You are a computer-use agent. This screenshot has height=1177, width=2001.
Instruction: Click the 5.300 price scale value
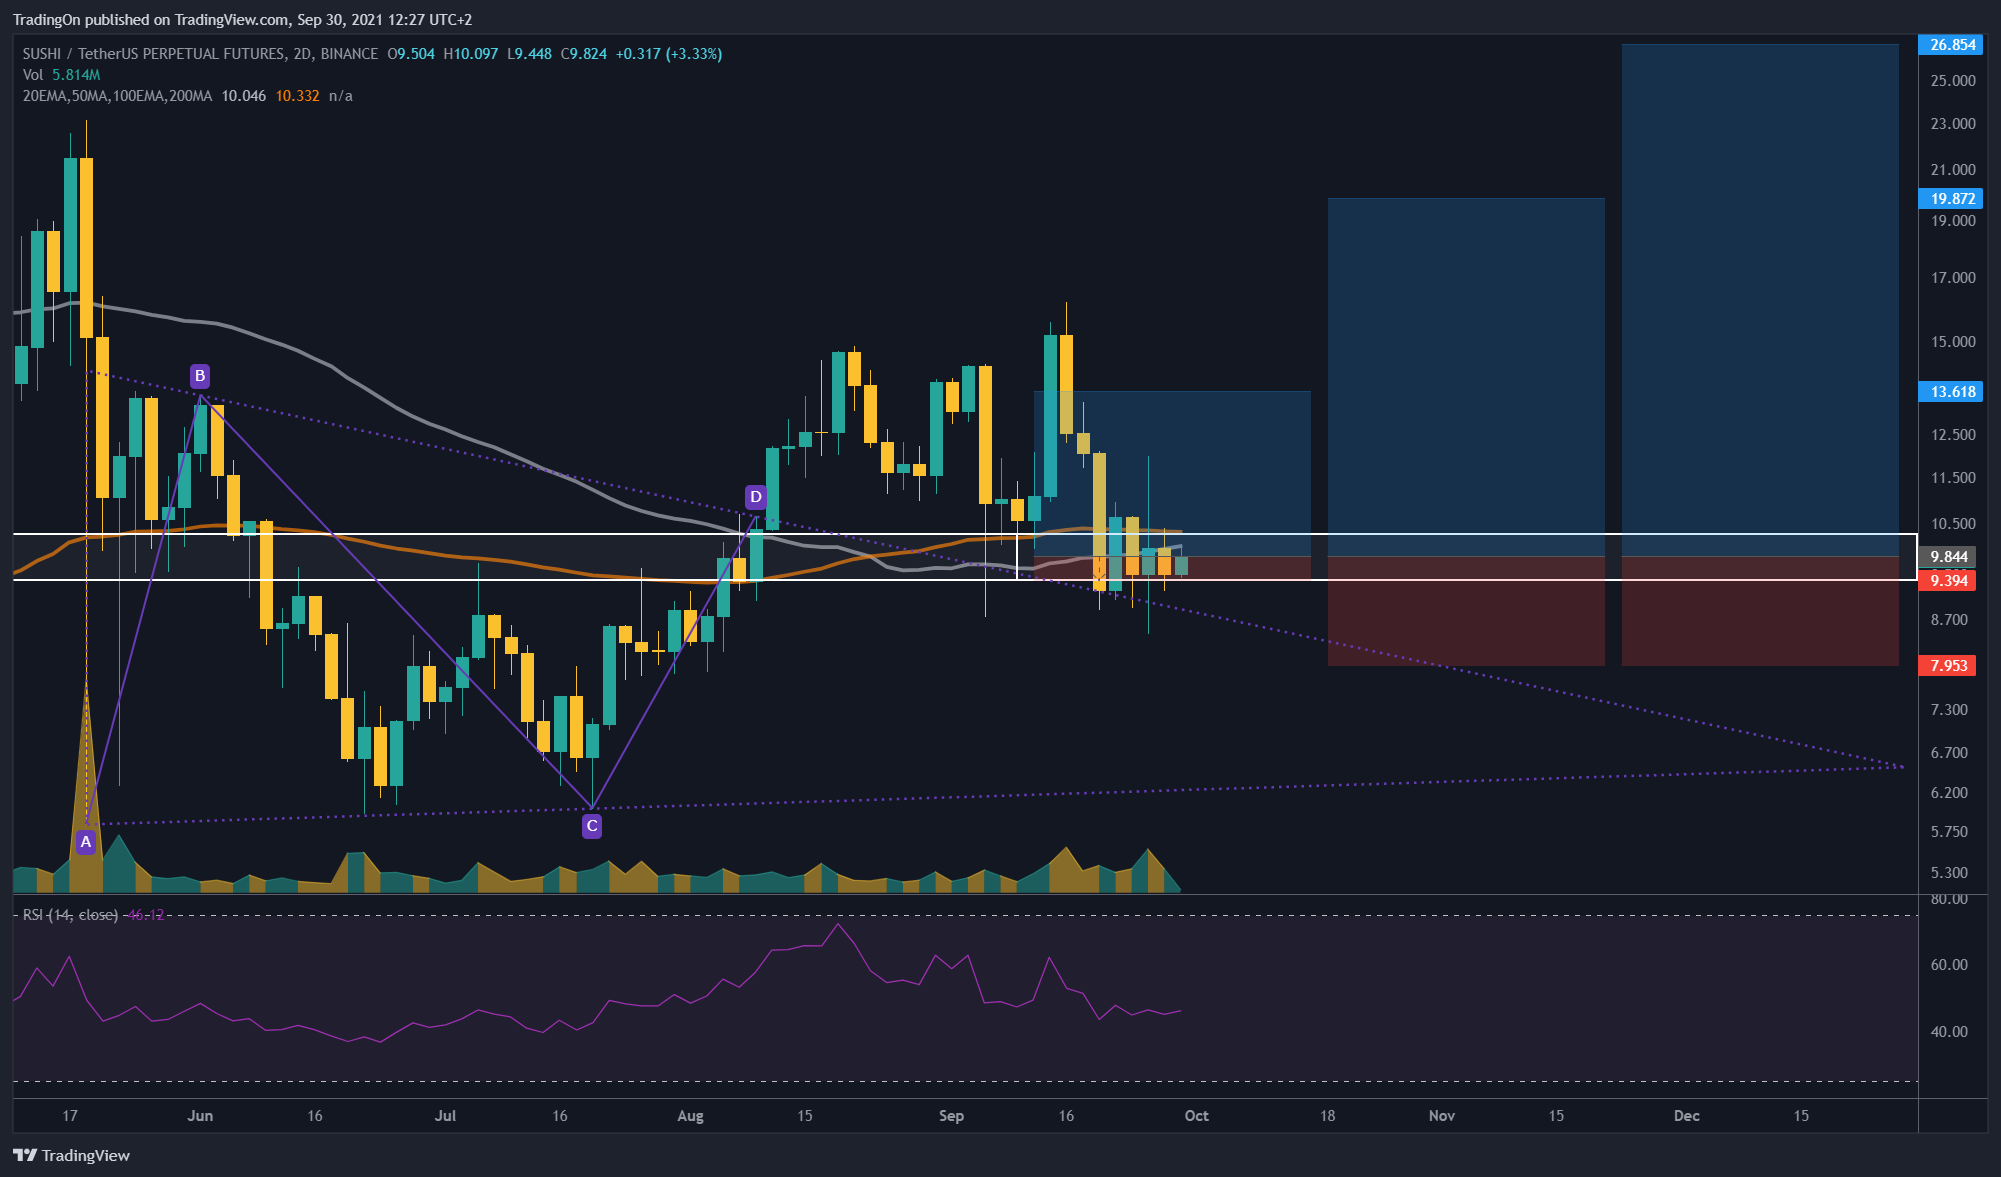(1949, 872)
